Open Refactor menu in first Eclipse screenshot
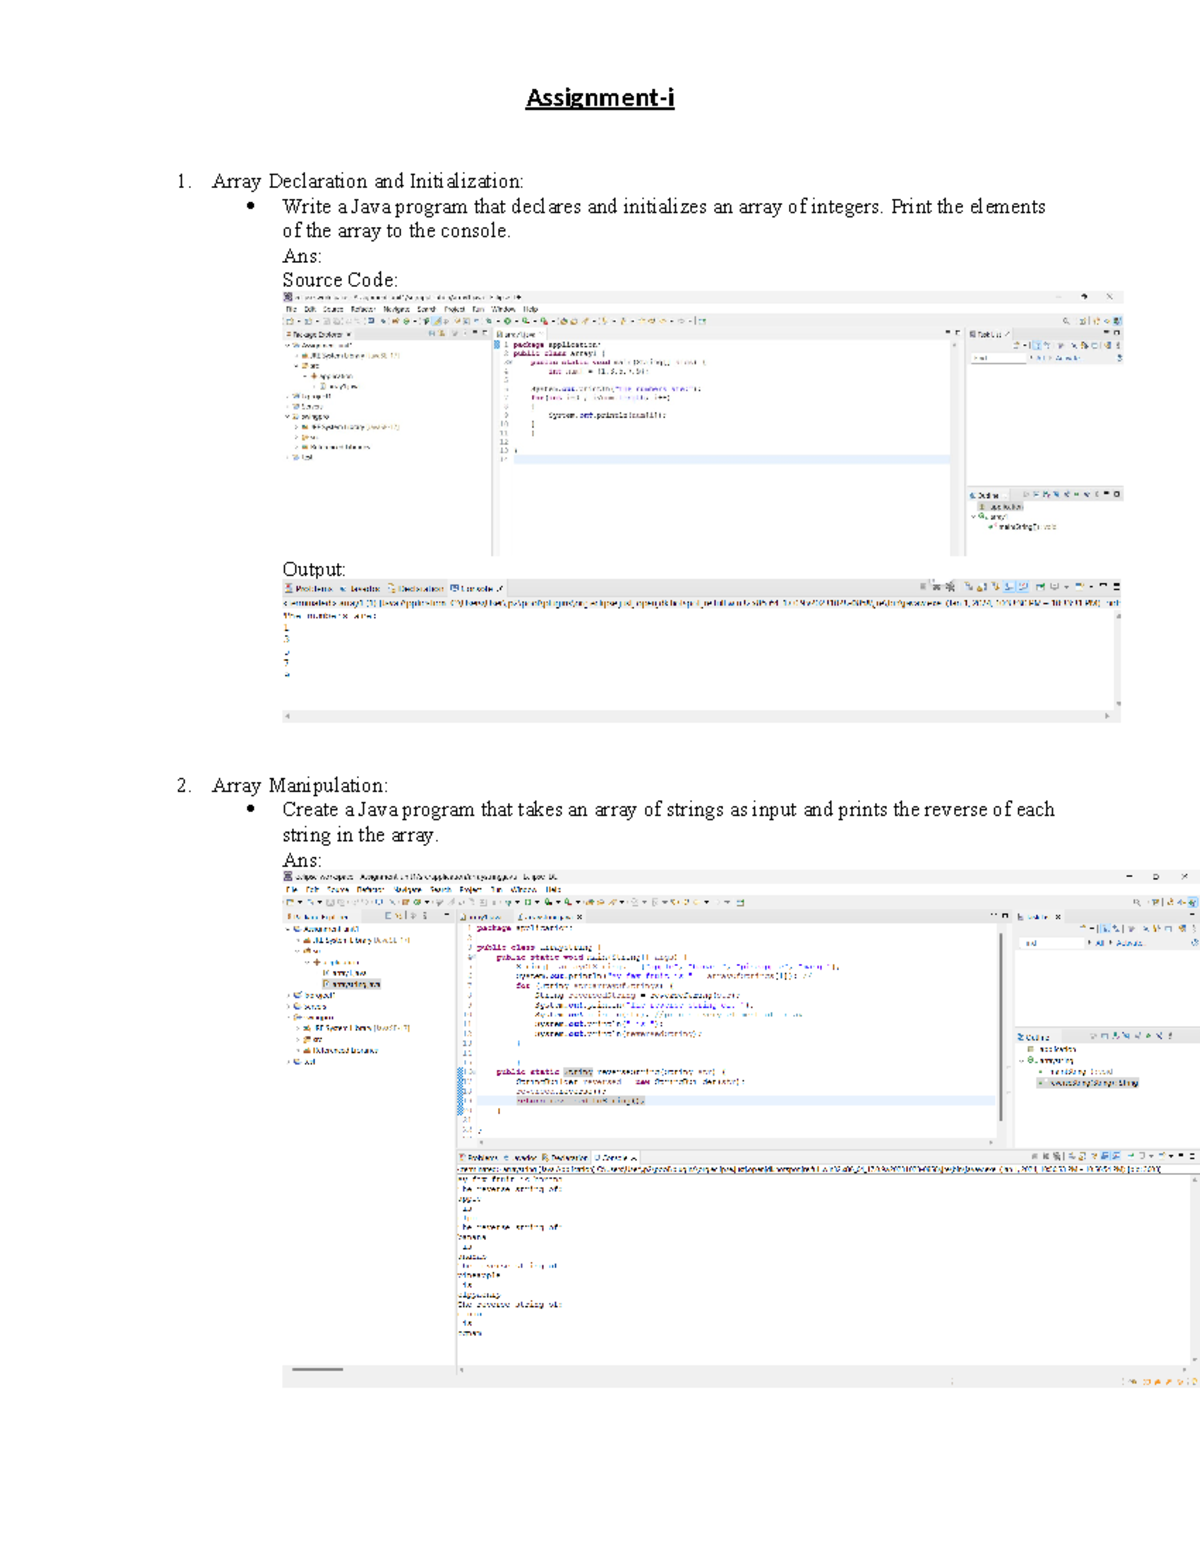This screenshot has height=1553, width=1200. pyautogui.click(x=364, y=309)
